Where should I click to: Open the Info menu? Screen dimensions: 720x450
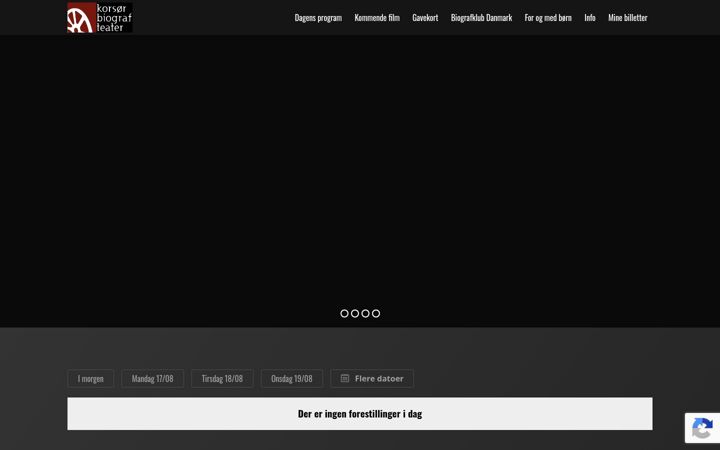[590, 18]
